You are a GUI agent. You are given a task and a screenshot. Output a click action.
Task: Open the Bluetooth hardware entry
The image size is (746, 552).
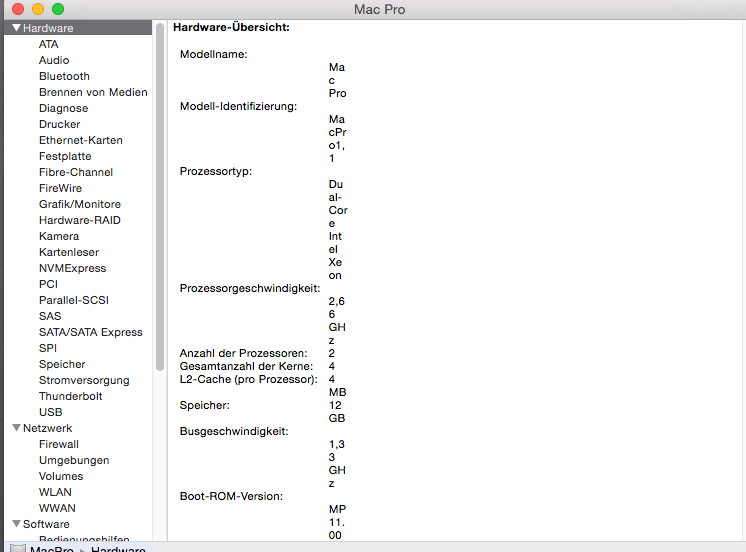pyautogui.click(x=64, y=76)
